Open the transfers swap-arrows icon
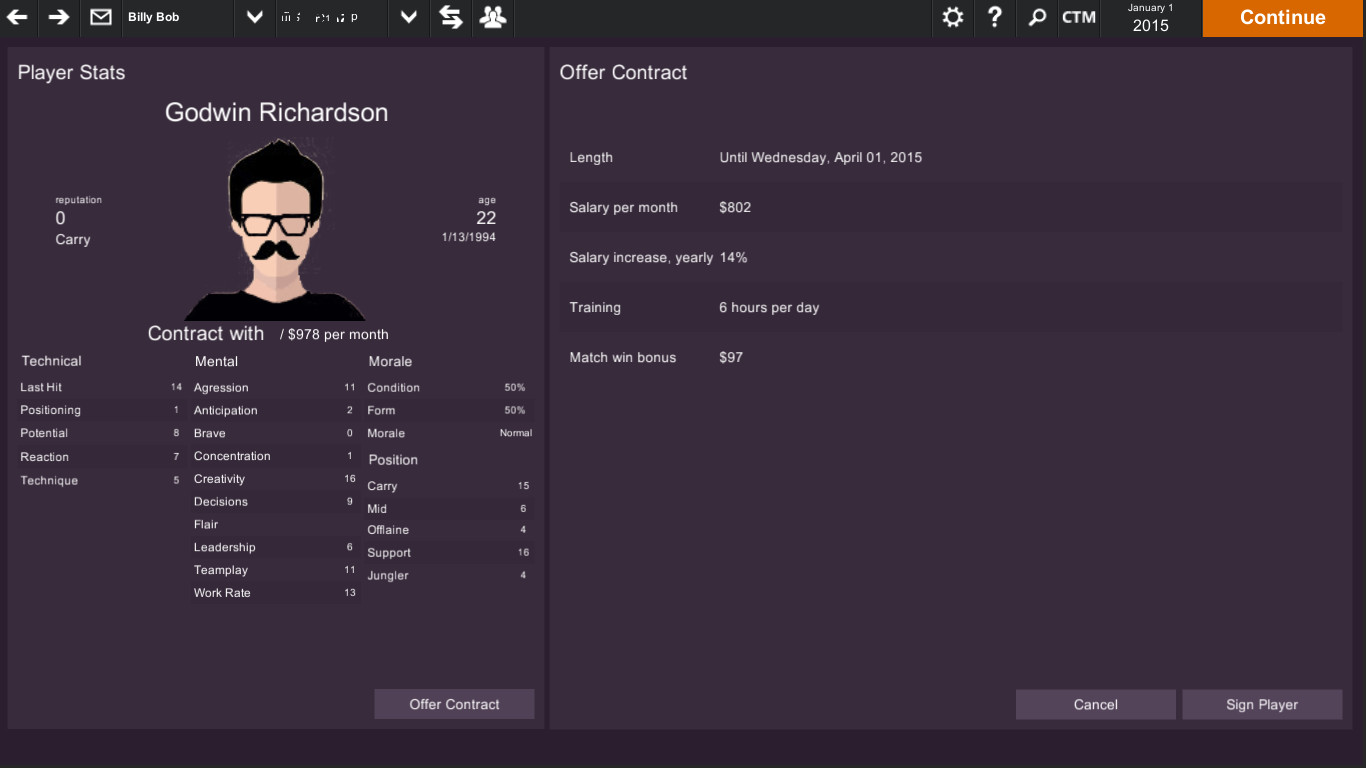1366x768 pixels. (450, 17)
